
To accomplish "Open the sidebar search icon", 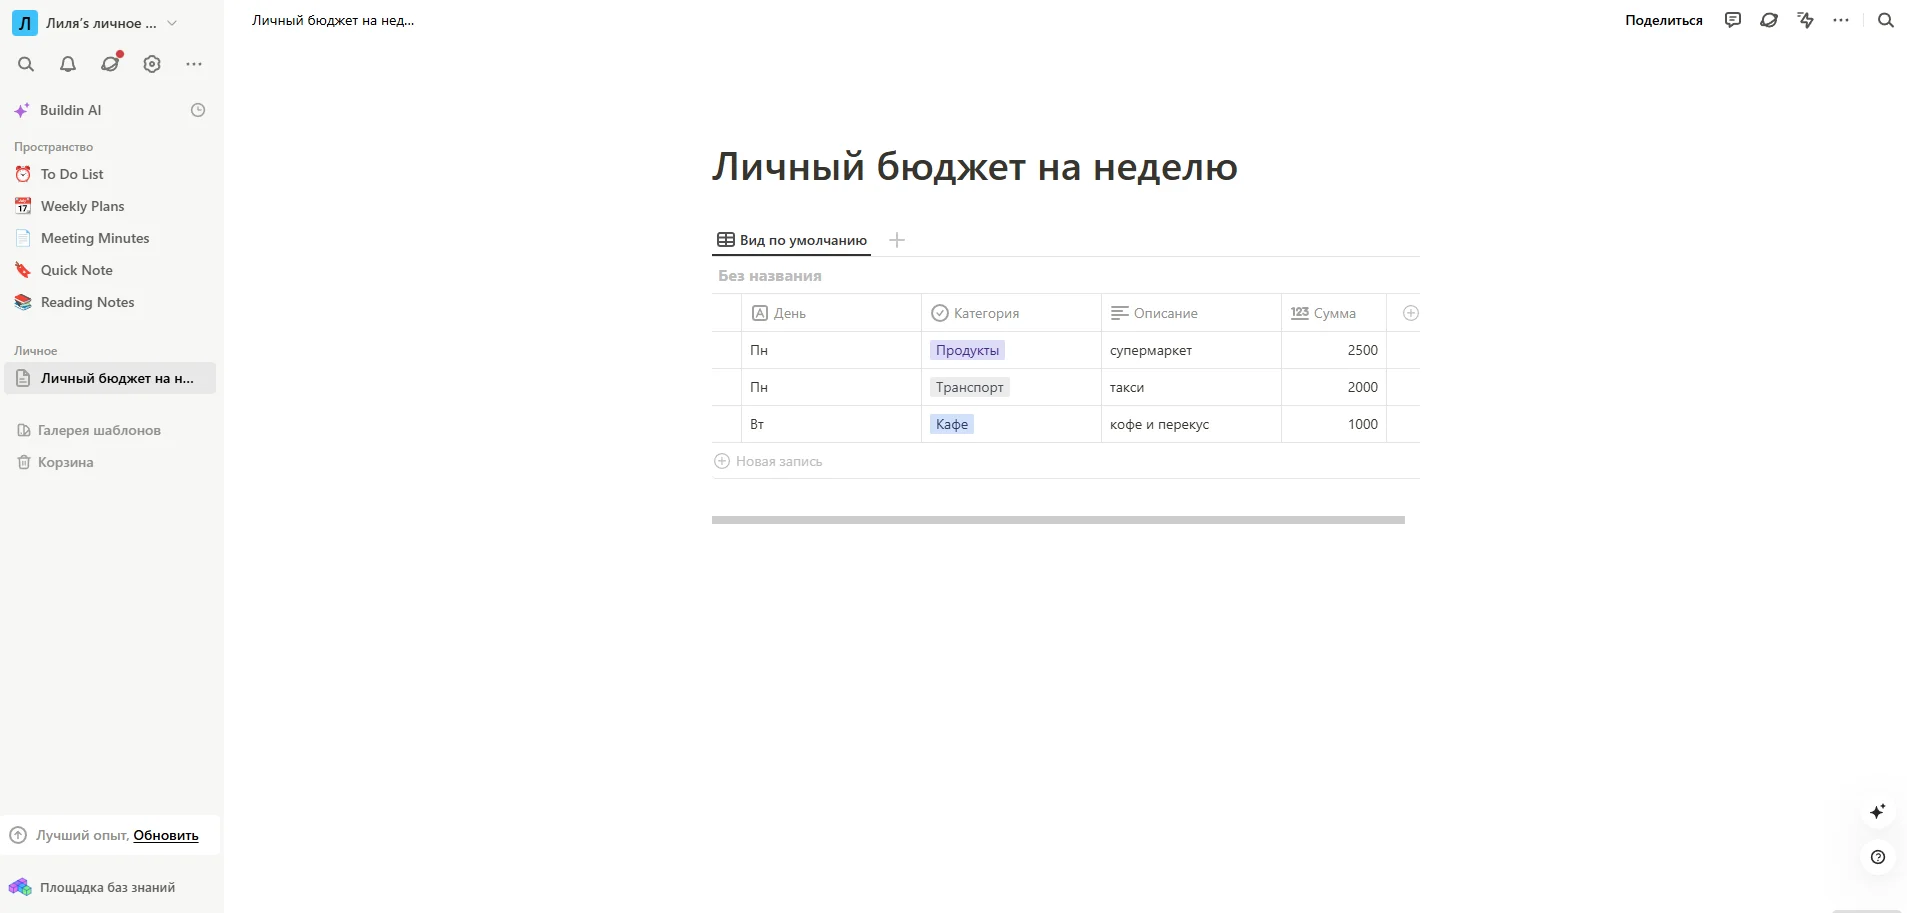I will [x=26, y=64].
